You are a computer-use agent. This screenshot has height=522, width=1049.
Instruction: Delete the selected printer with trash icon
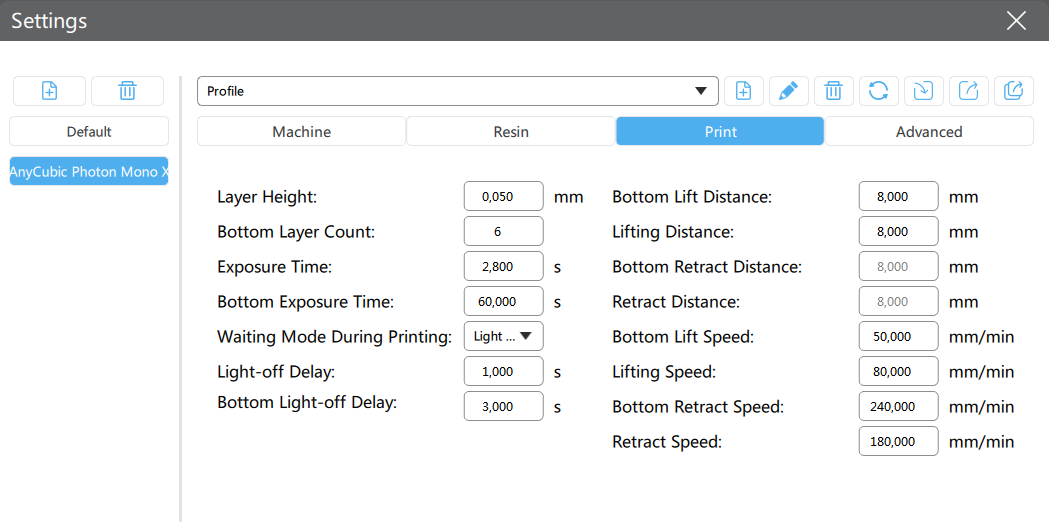pos(127,91)
